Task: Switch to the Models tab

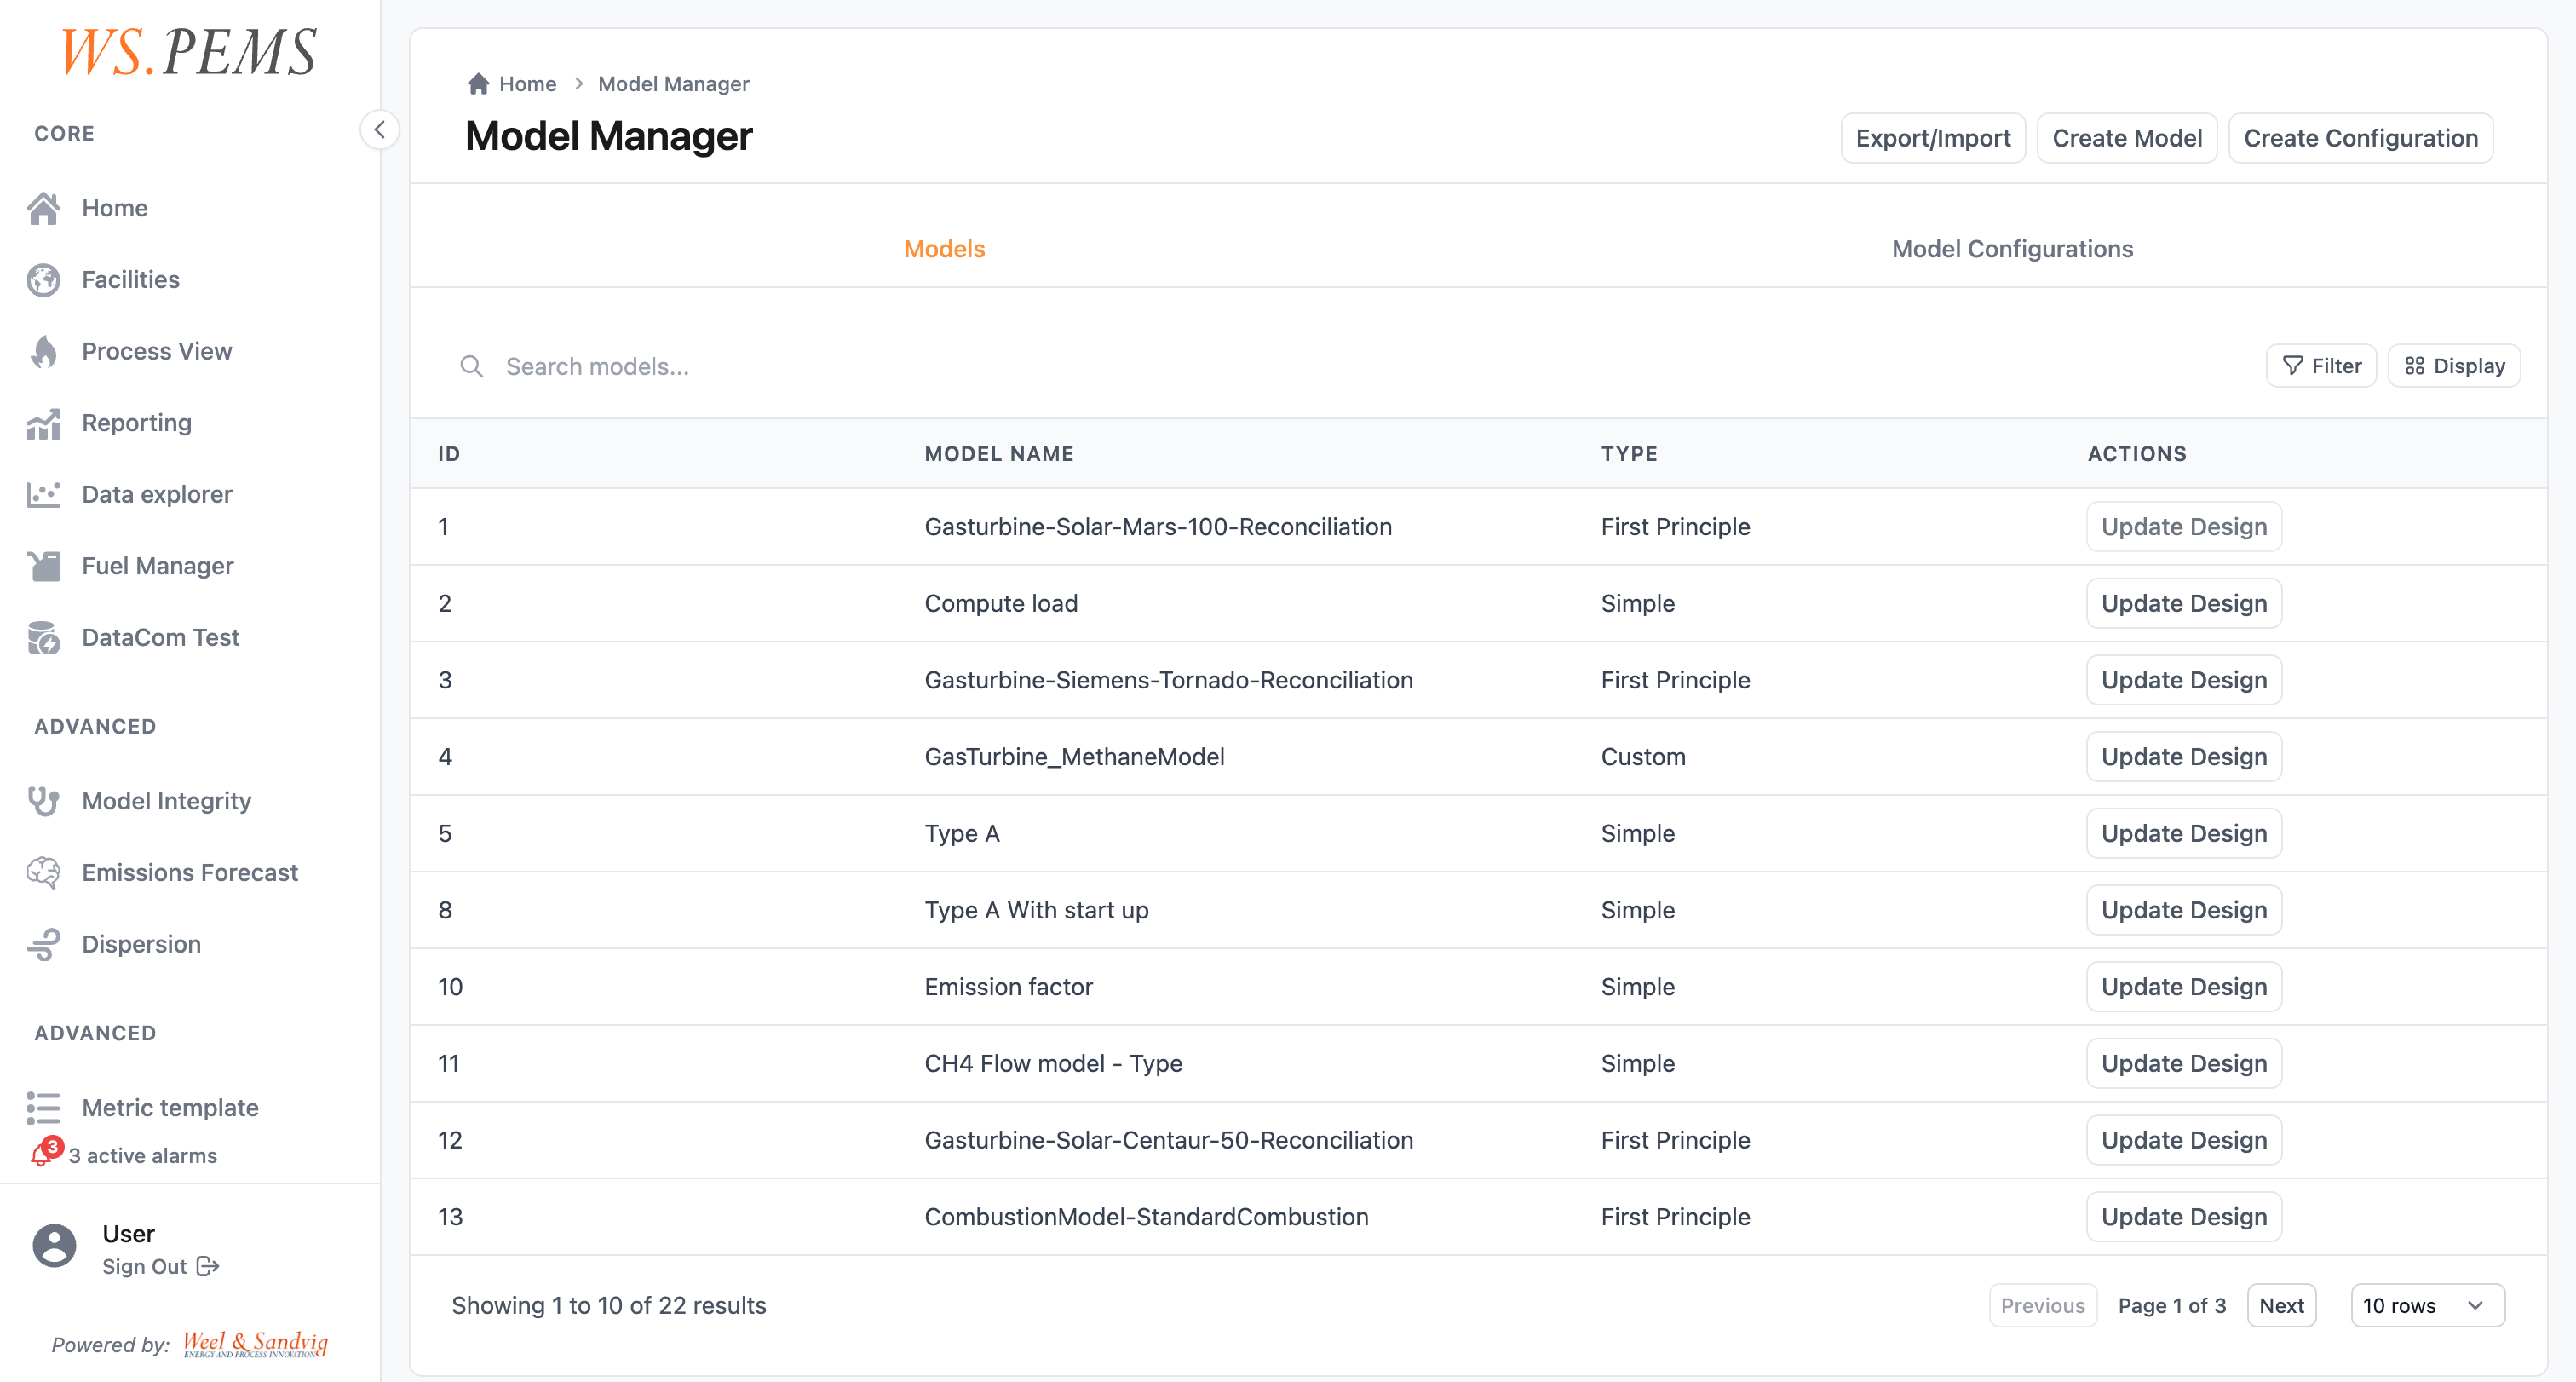Action: 944,249
